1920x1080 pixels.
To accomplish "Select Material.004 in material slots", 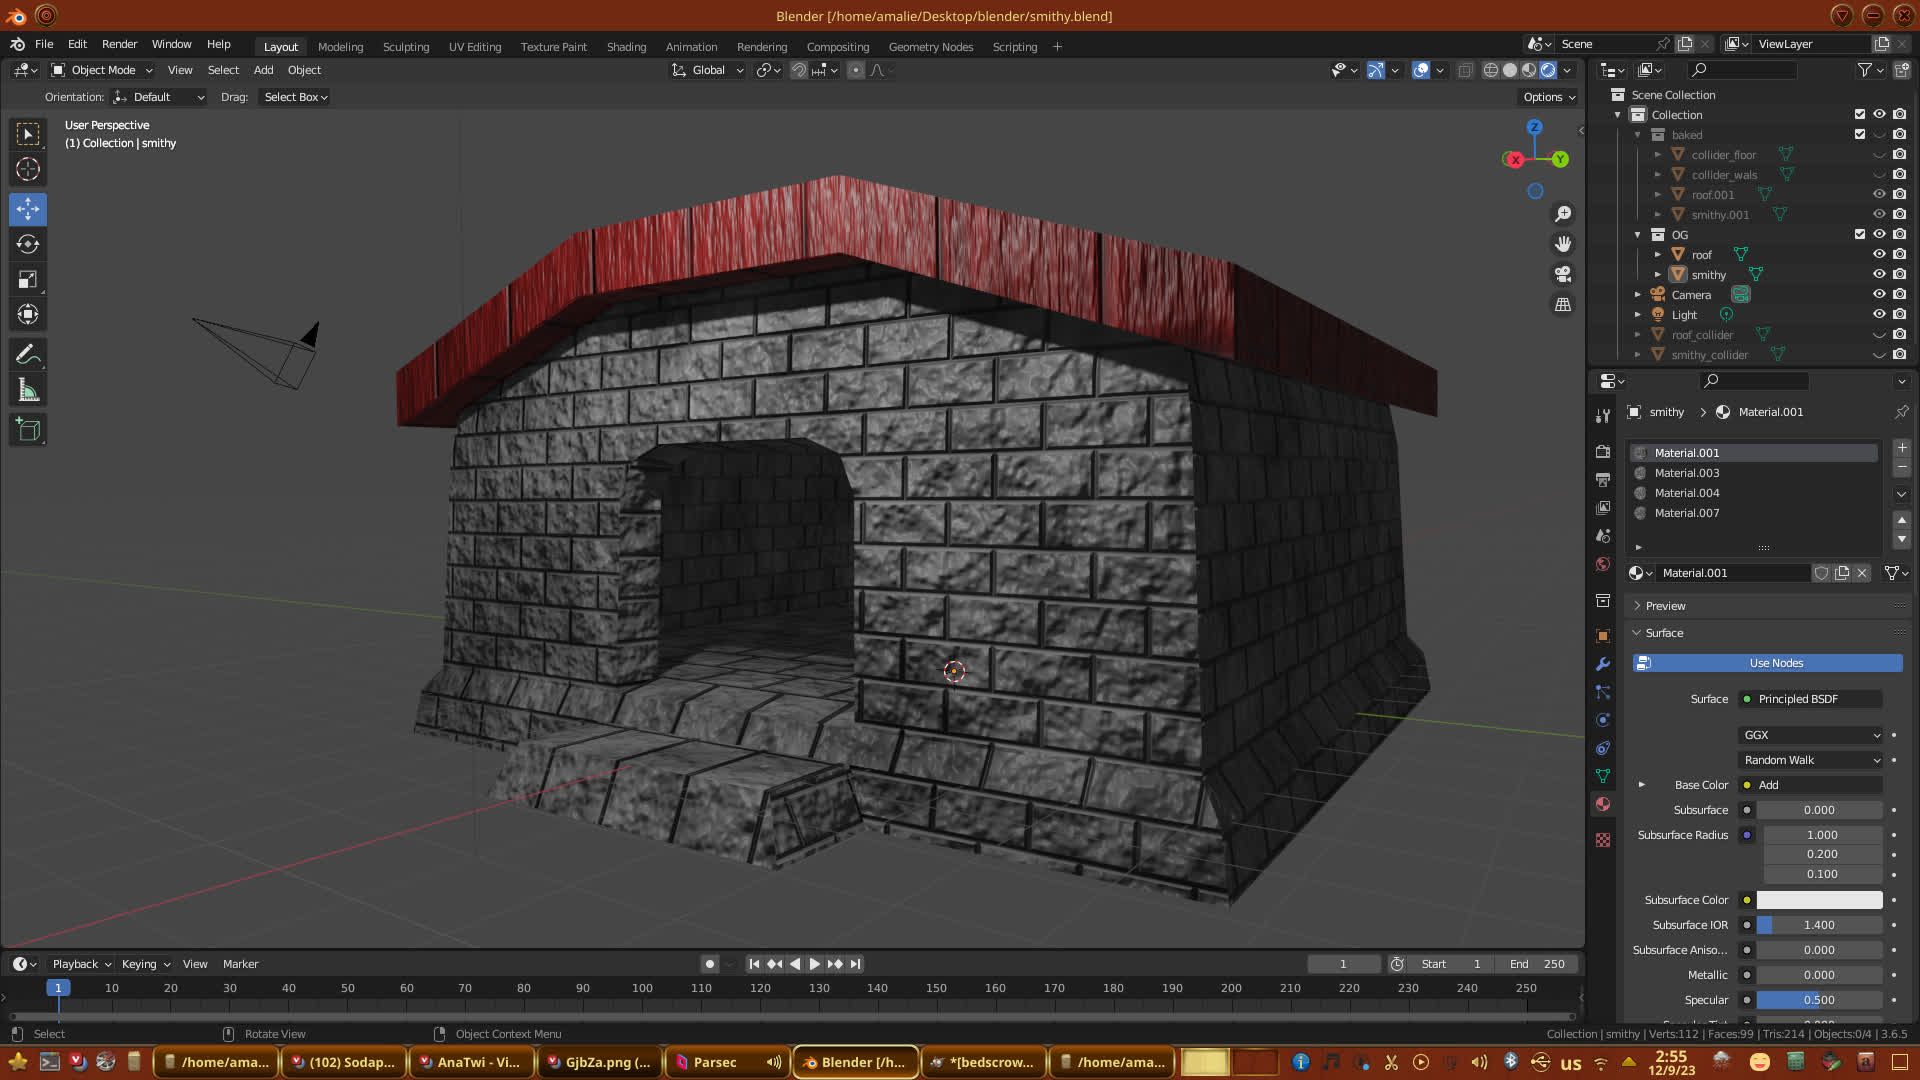I will (1687, 493).
